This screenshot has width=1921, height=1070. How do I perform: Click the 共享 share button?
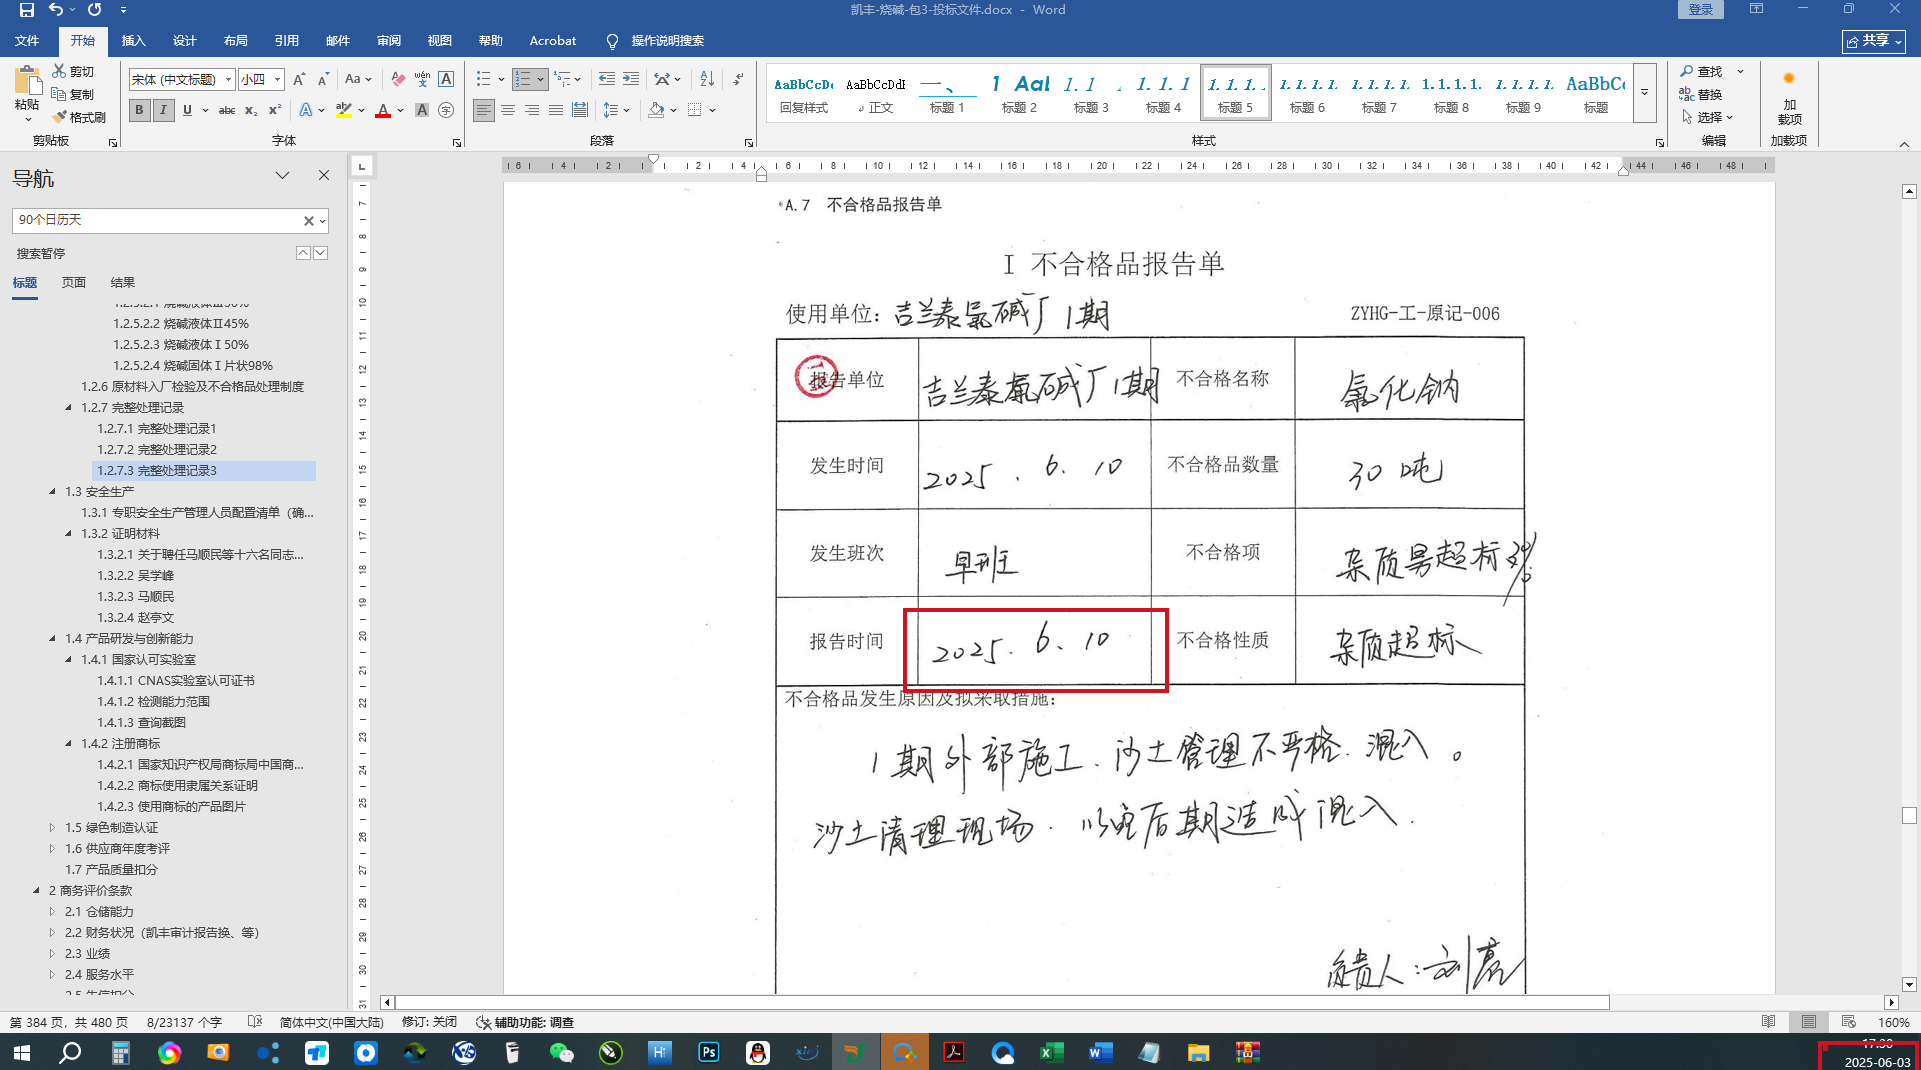pos(1874,41)
